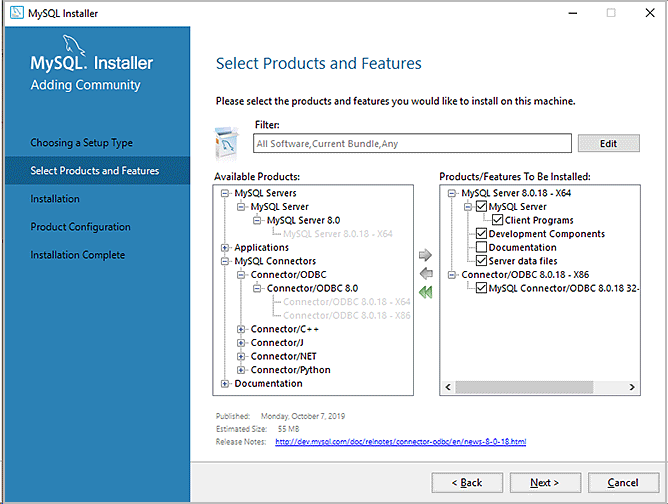The width and height of the screenshot is (668, 504).
Task: Click the Estimated Size value 55 MB
Action: (288, 429)
